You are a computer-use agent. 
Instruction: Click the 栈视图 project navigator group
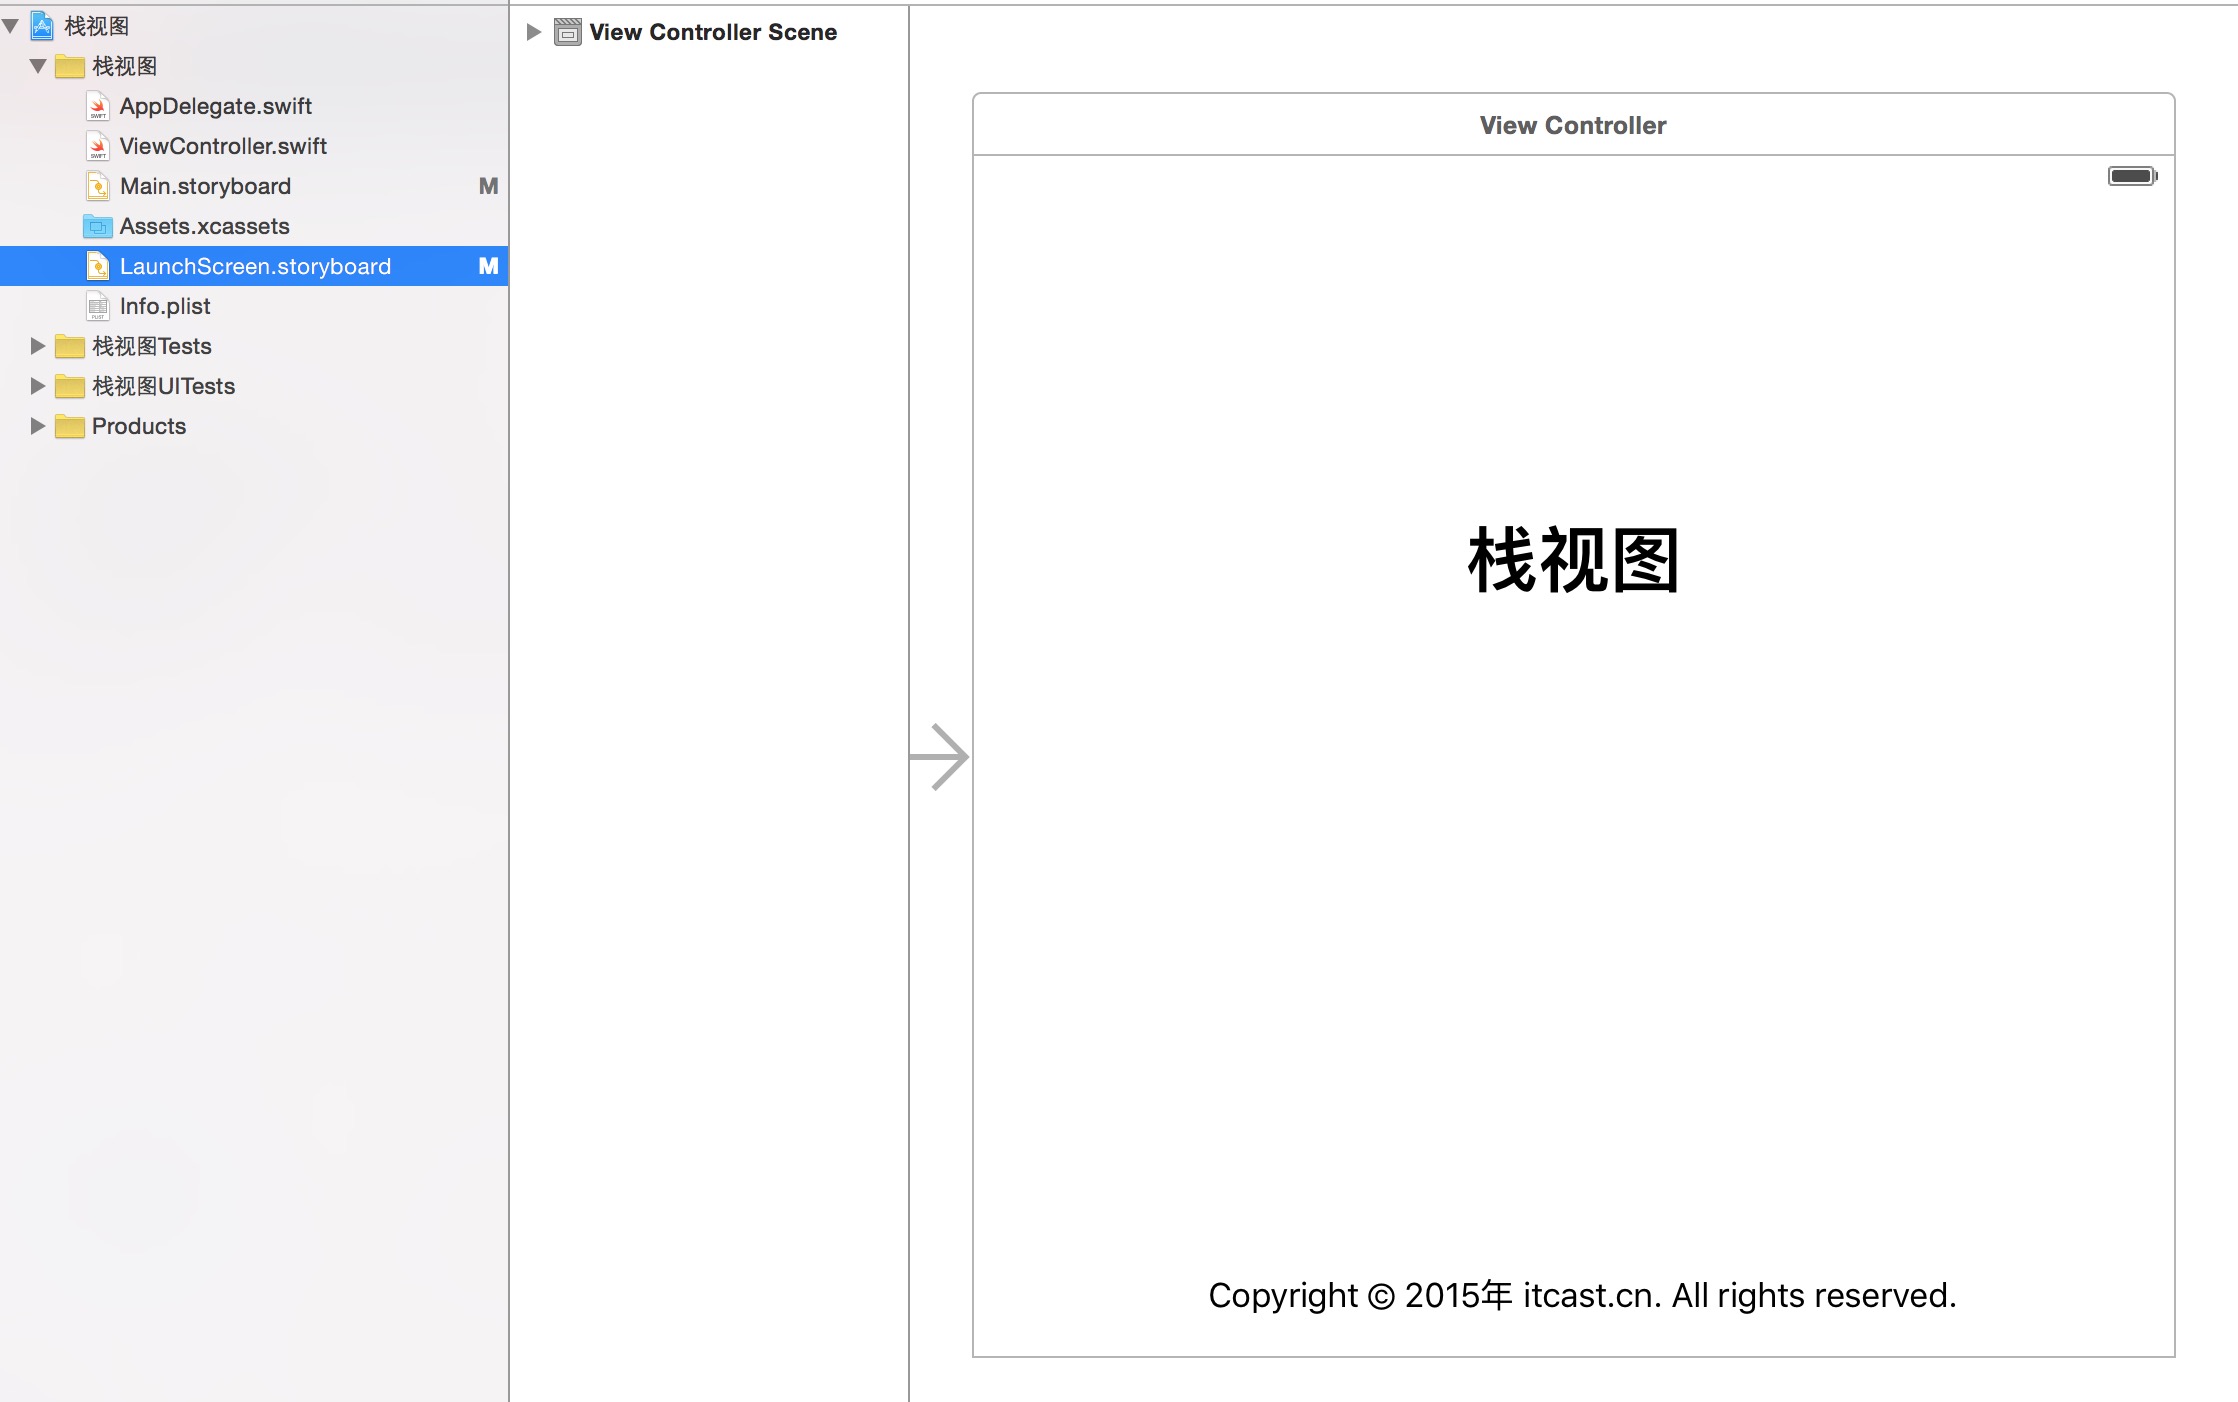click(x=126, y=65)
